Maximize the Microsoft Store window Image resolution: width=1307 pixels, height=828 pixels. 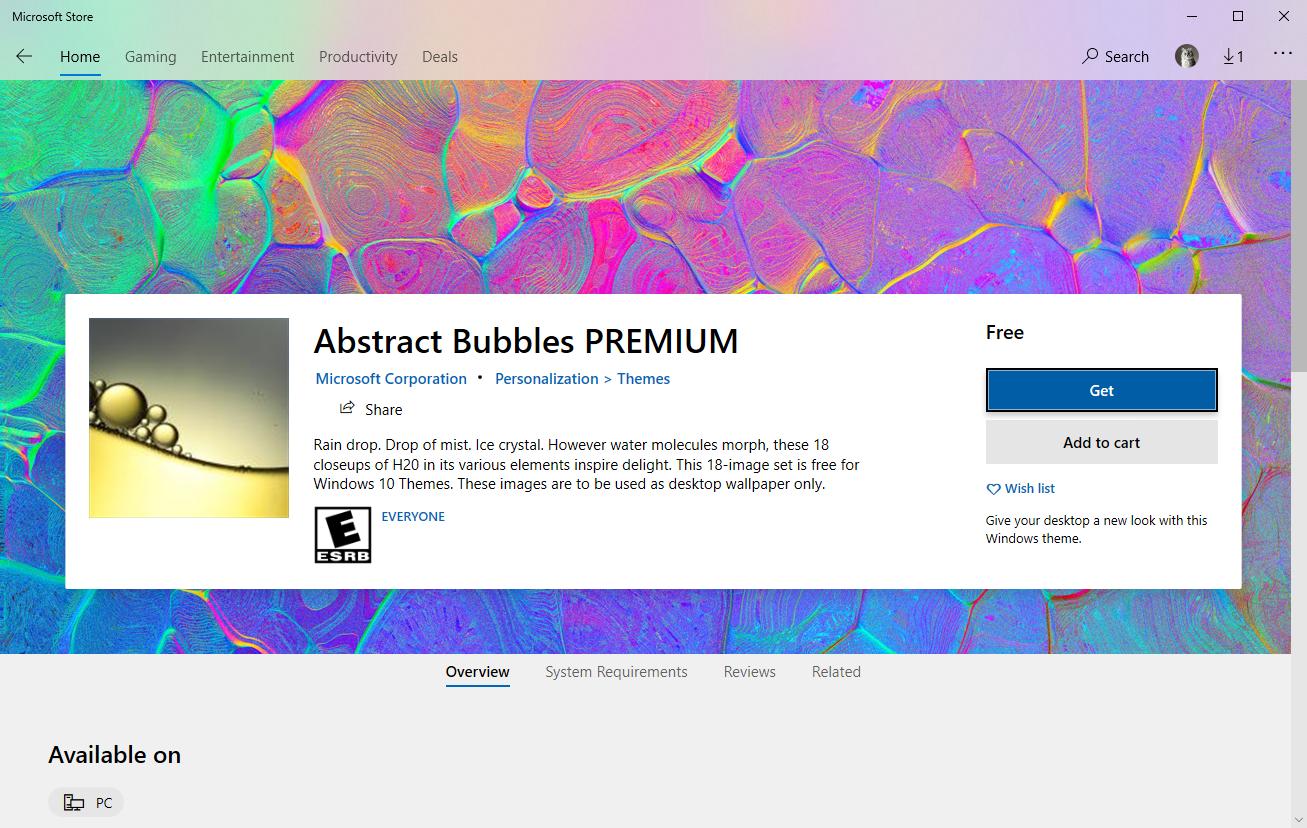pos(1238,16)
